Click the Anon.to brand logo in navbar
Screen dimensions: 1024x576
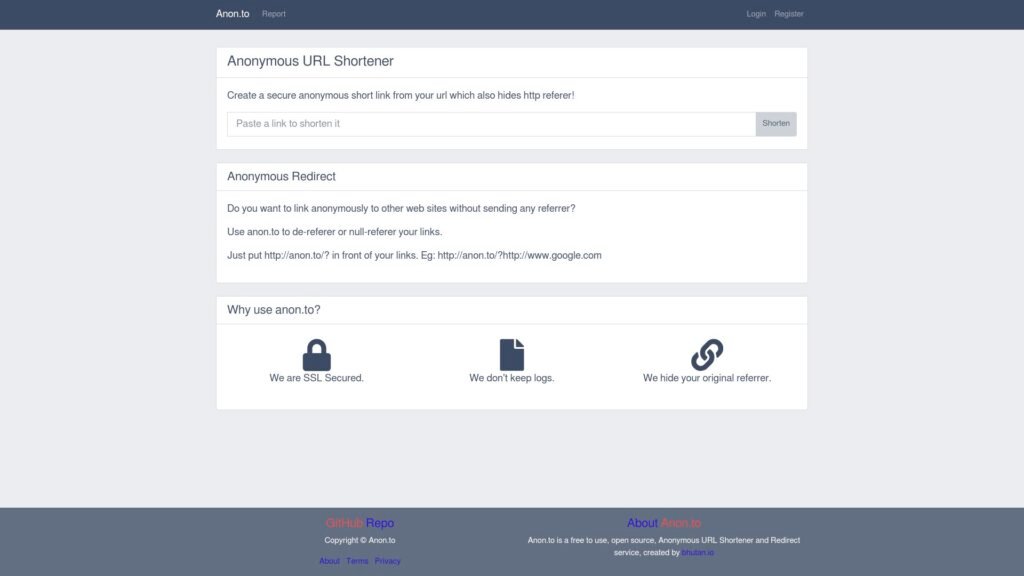coord(232,14)
